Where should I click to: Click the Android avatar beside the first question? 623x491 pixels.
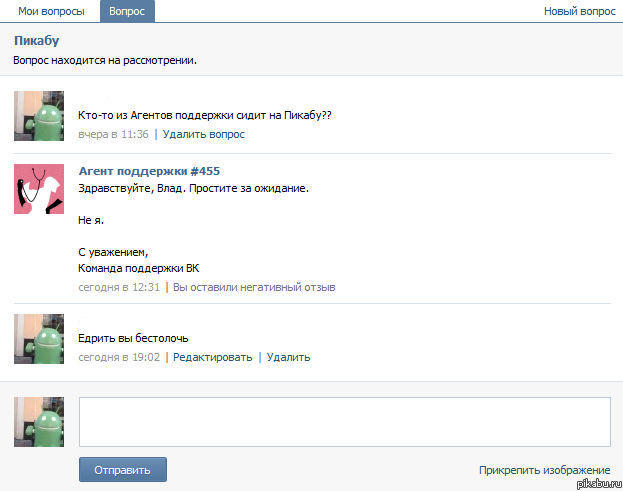(x=39, y=116)
